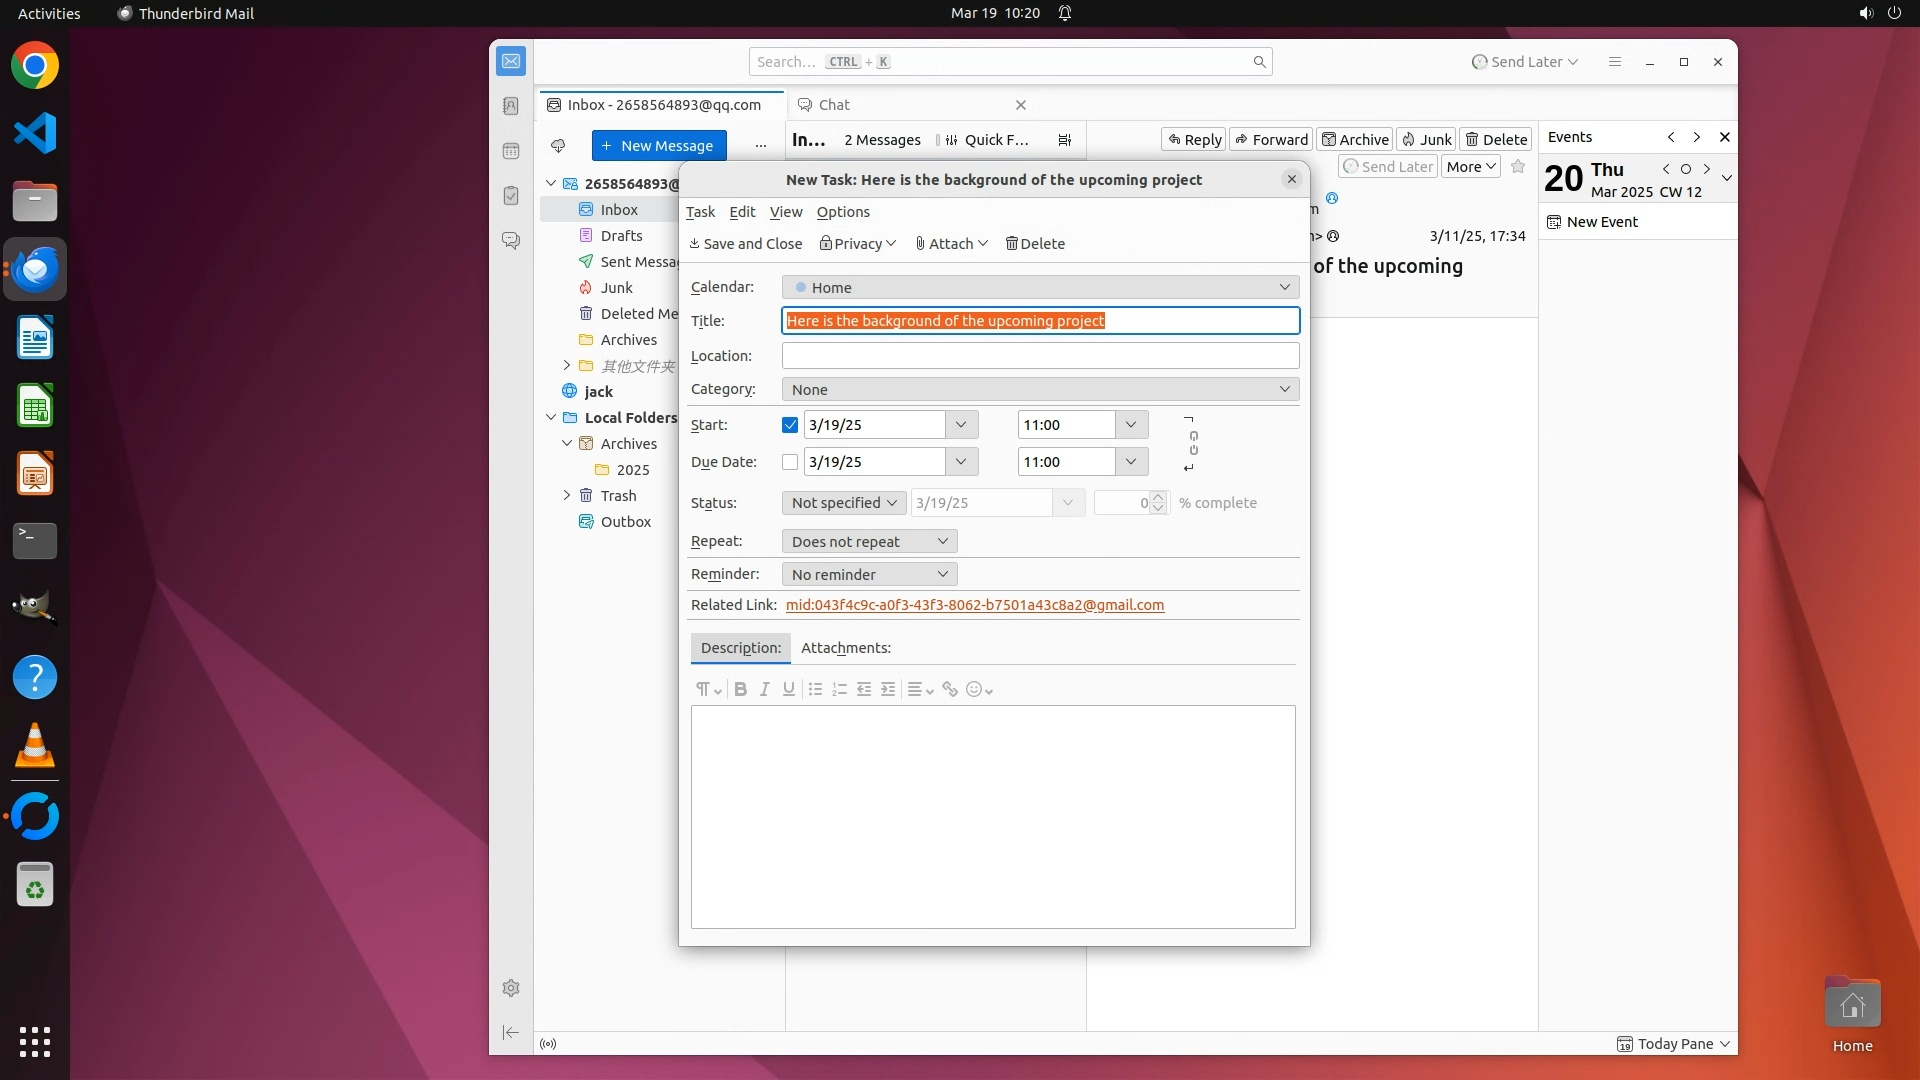This screenshot has width=1920, height=1080.
Task: Toggle the start and due date link icon
Action: pyautogui.click(x=1193, y=443)
